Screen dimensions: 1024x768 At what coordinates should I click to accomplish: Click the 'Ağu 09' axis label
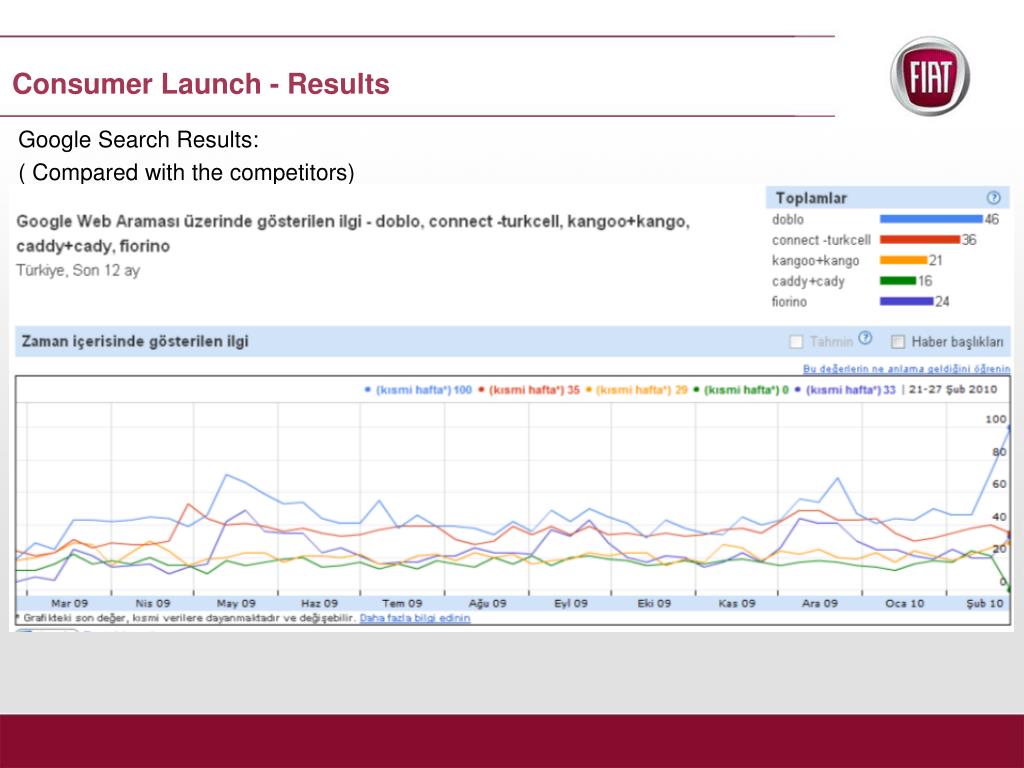click(x=487, y=603)
